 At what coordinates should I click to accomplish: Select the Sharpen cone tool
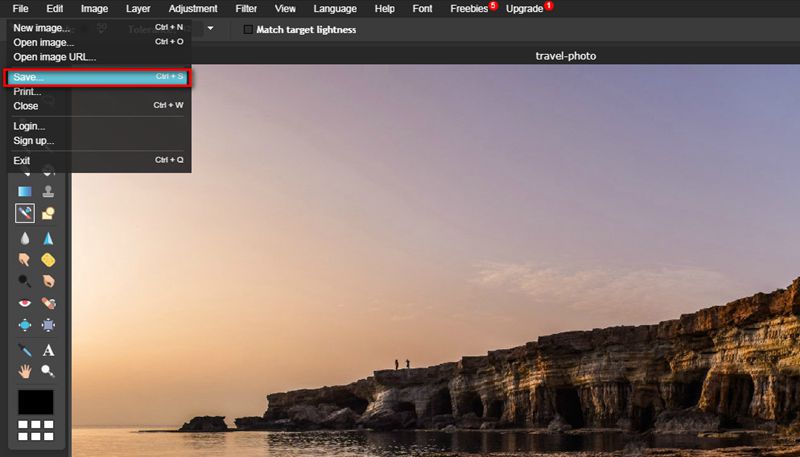(x=48, y=238)
